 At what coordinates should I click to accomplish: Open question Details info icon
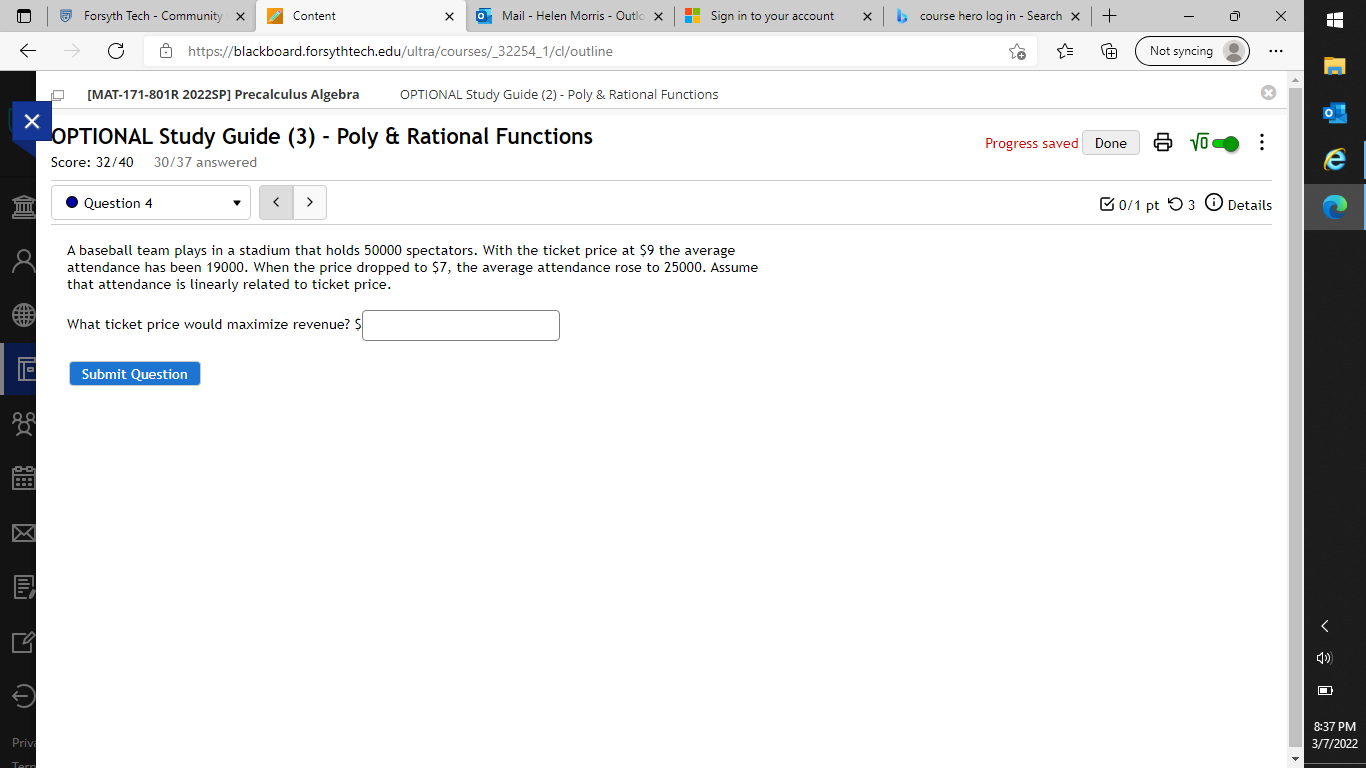[1214, 203]
